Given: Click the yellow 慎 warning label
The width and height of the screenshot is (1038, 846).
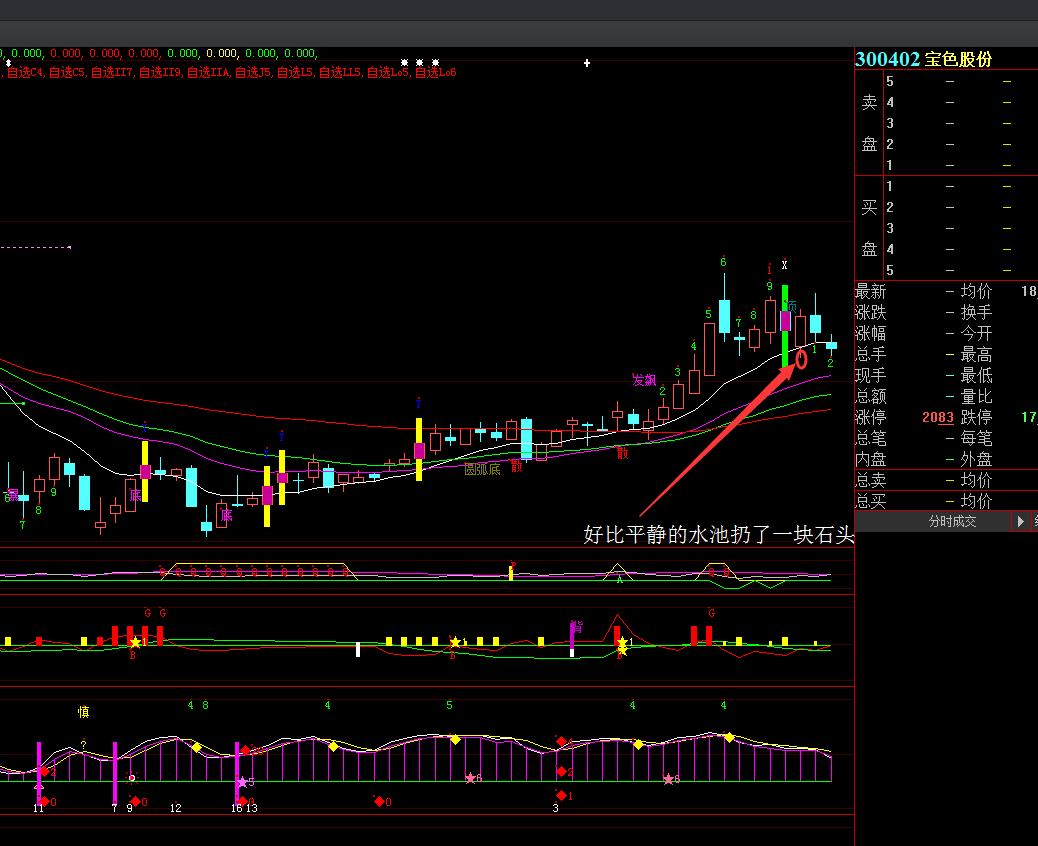Looking at the screenshot, I should (x=84, y=712).
